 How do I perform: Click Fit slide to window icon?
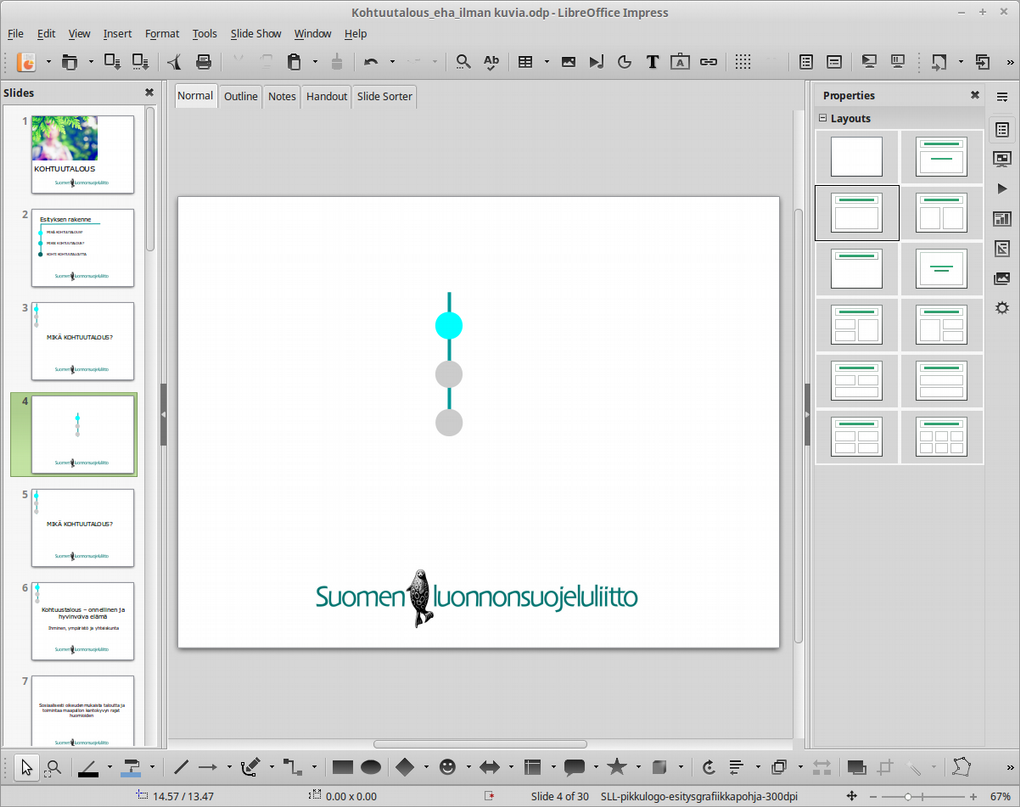coord(852,796)
